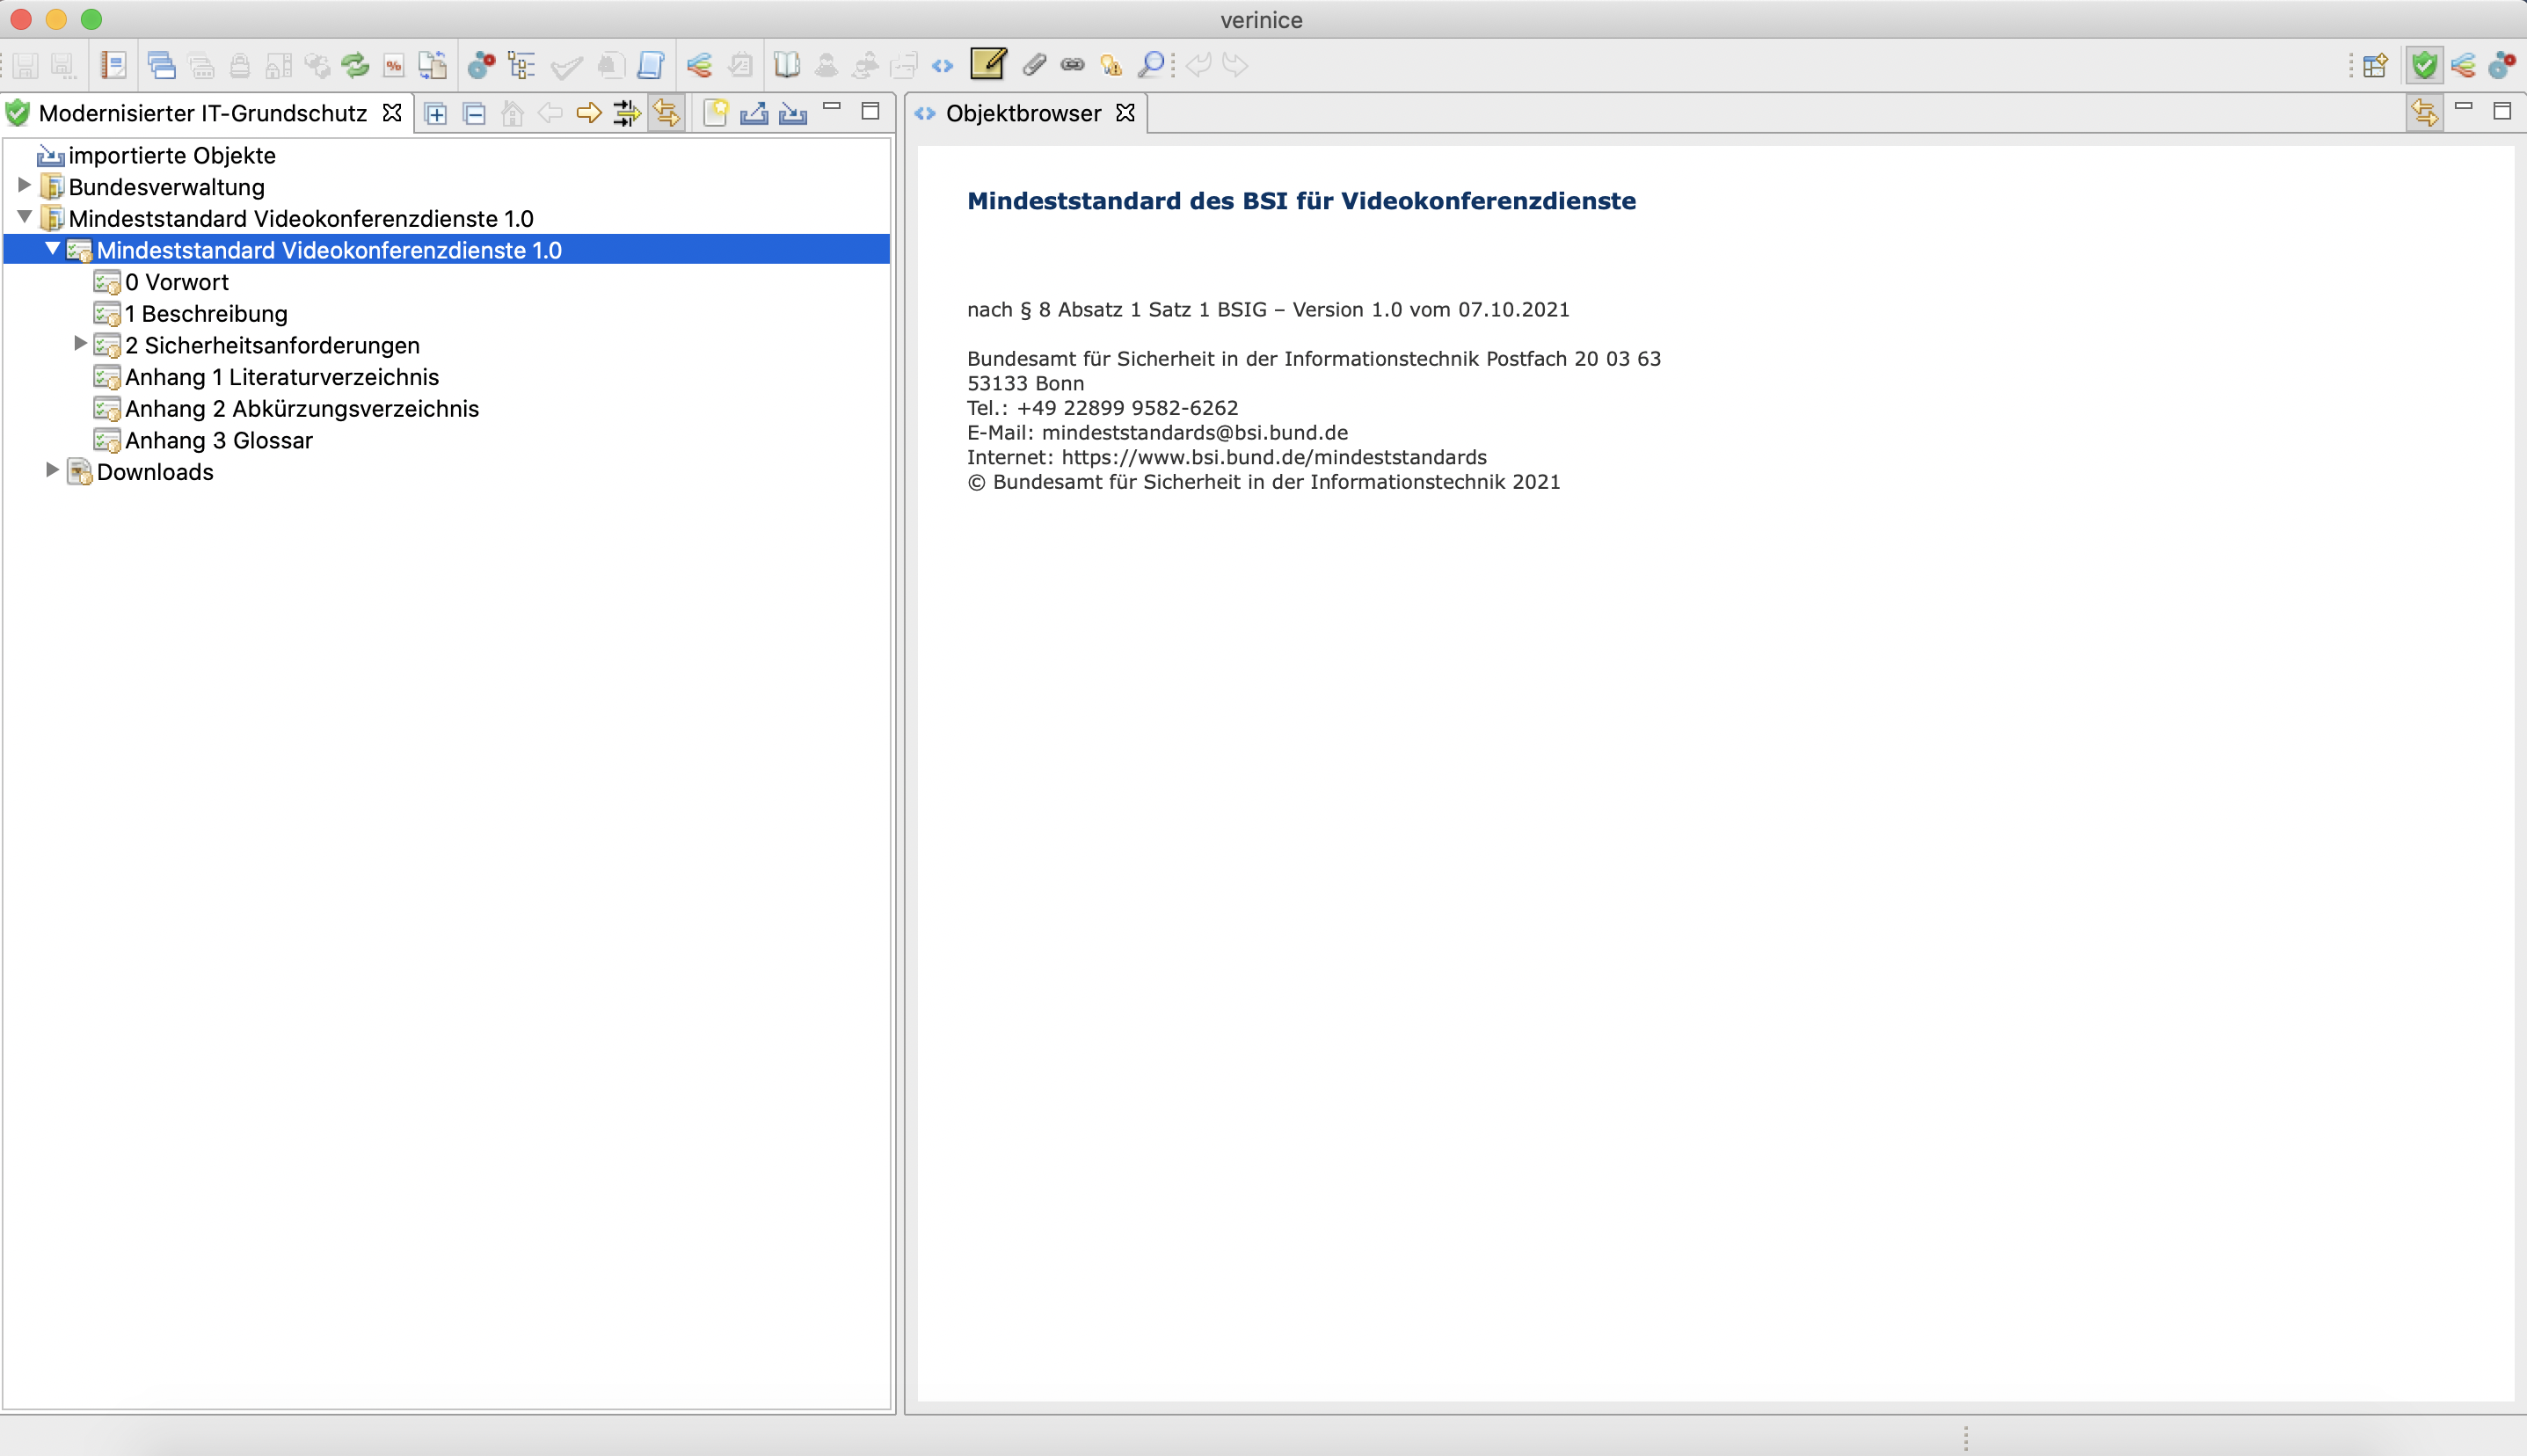
Task: Open the open book icon in toolbar
Action: 787,66
